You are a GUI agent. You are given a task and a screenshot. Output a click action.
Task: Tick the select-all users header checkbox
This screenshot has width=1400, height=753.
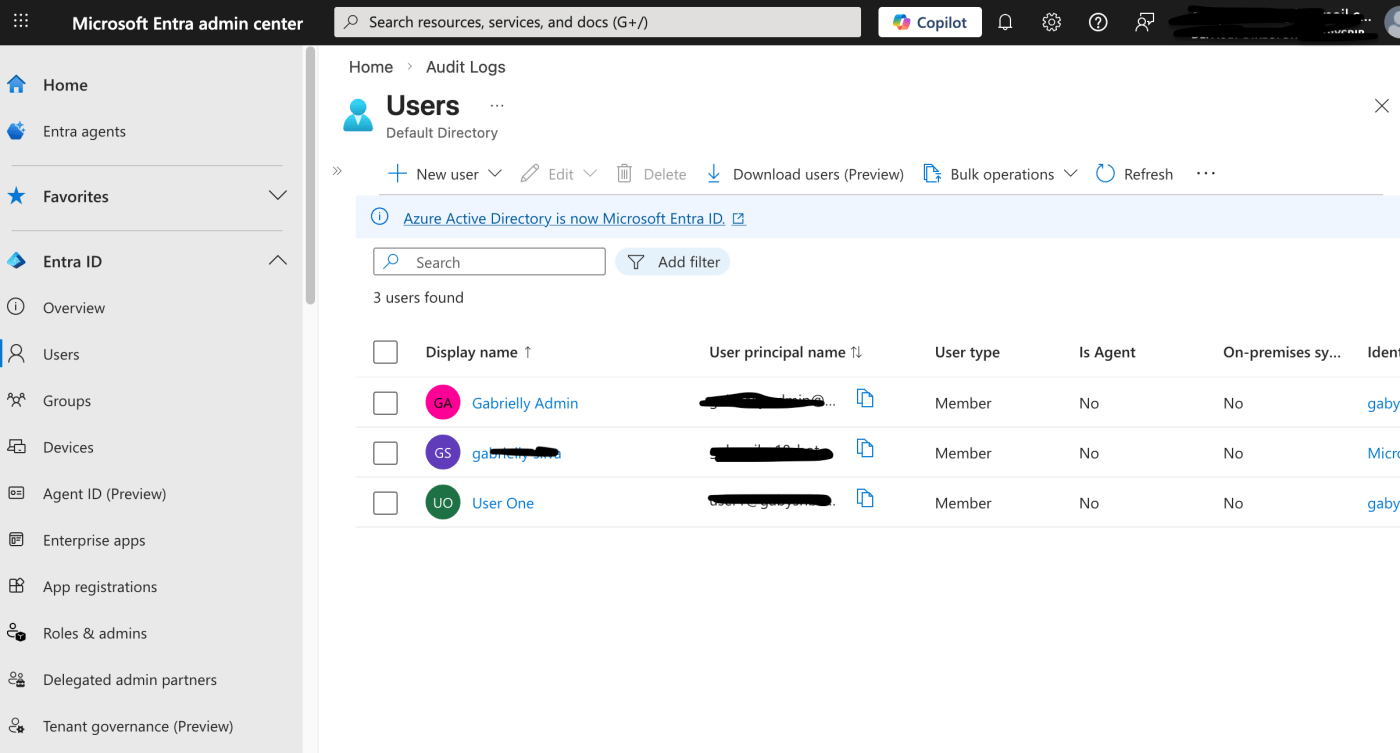[x=385, y=352]
